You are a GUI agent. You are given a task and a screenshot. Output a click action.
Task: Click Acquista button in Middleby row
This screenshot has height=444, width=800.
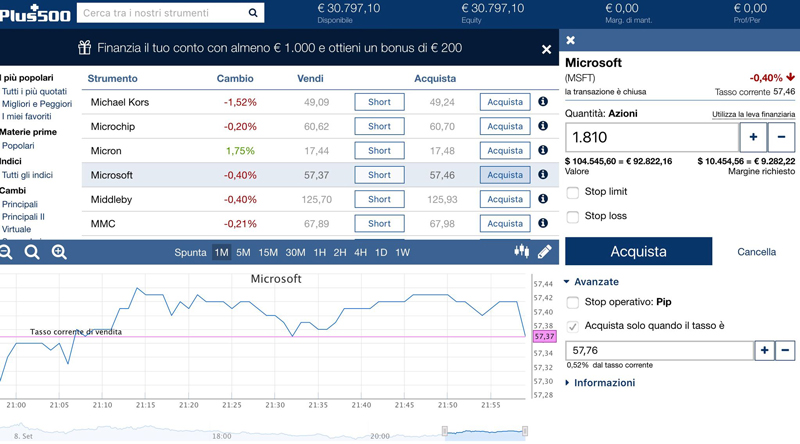[x=505, y=199]
